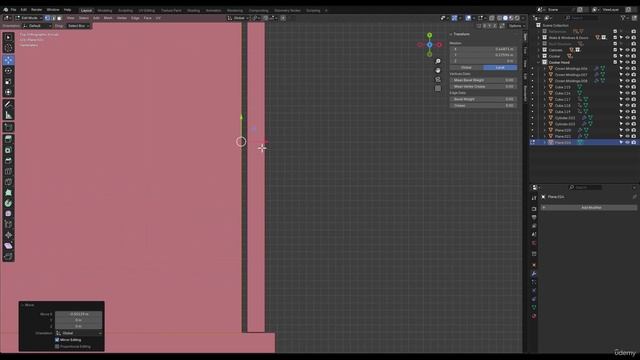Activate the Scale tool in left toolbar
This screenshot has width=640, height=360.
click(x=8, y=81)
